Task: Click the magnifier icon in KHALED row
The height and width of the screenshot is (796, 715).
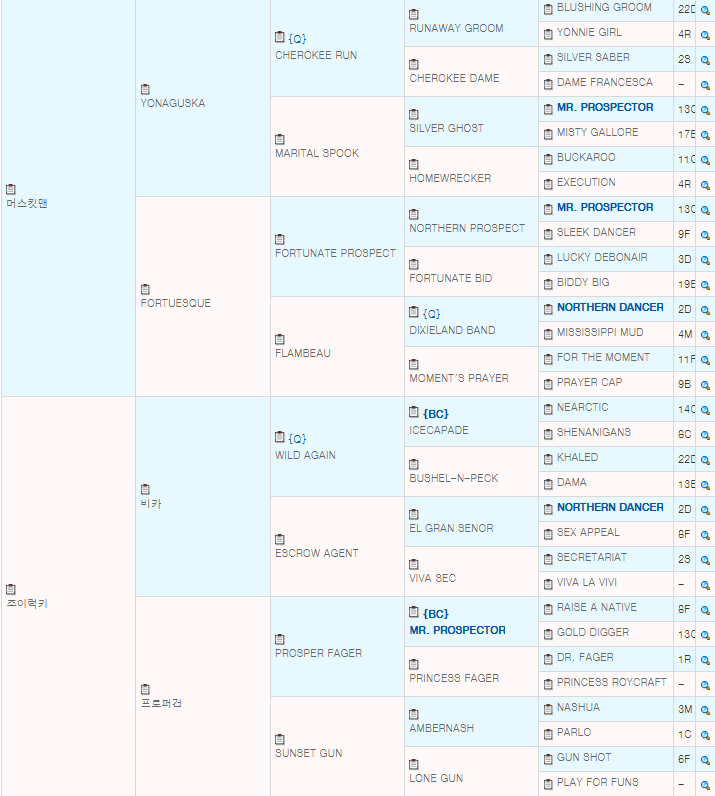Action: (705, 459)
